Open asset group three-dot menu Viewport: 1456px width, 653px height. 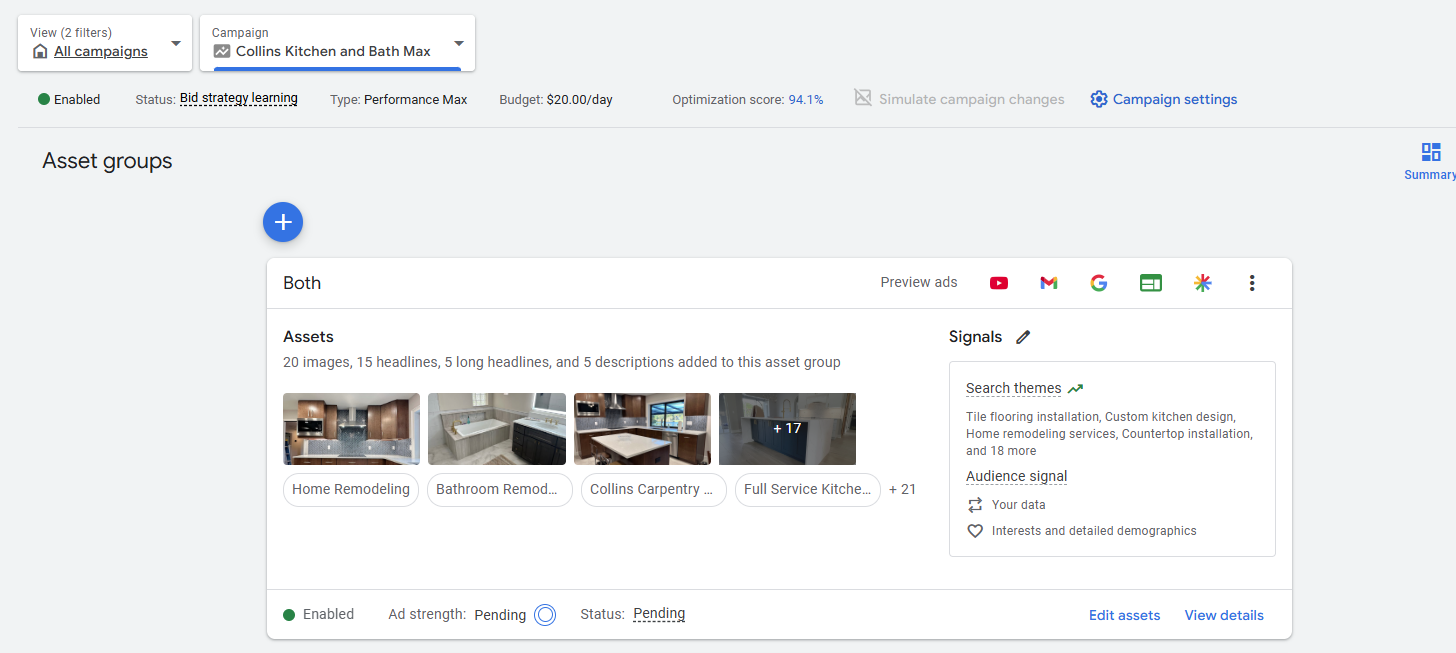(1252, 283)
